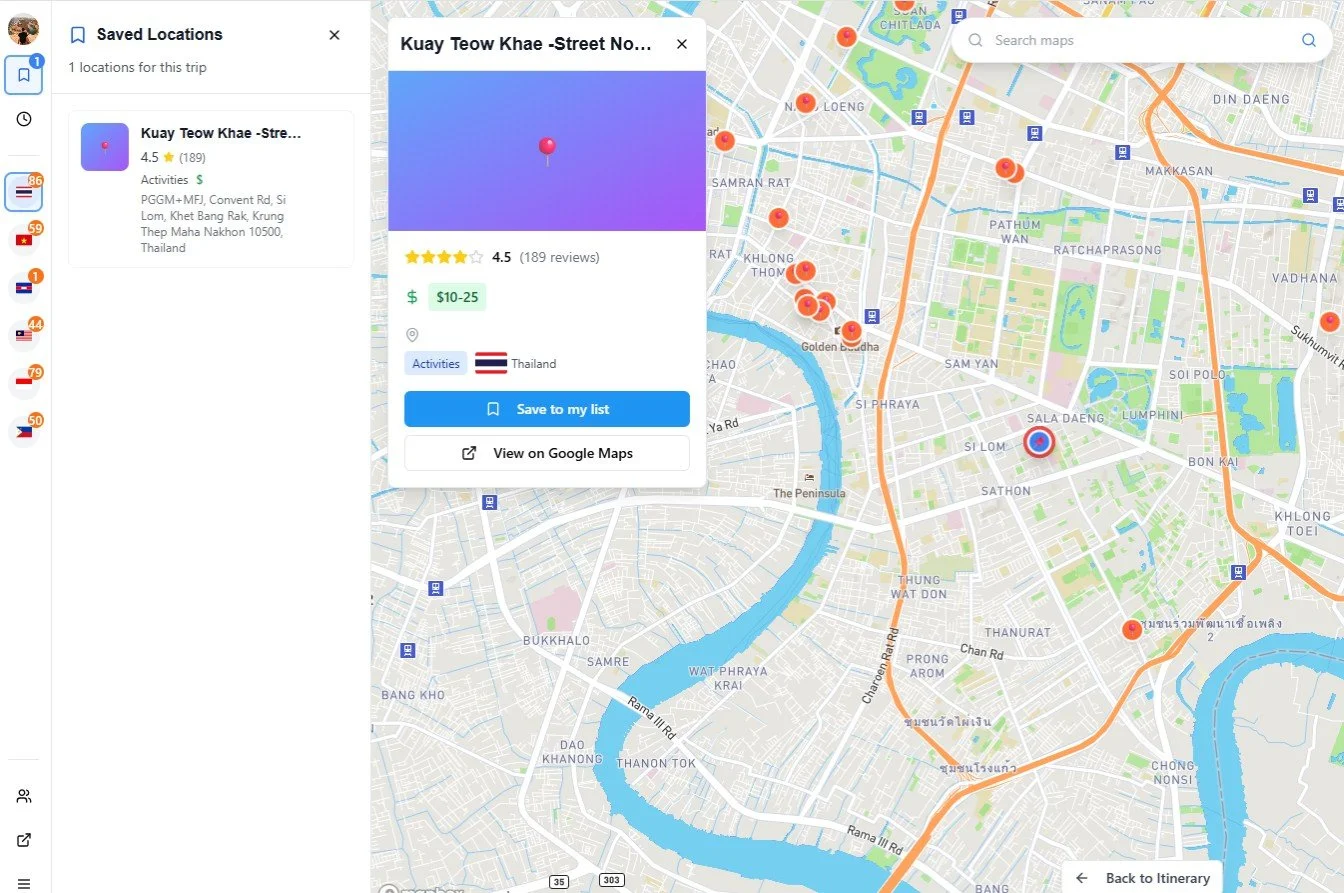Open the user profile avatar
This screenshot has width=1344, height=893.
tap(23, 30)
